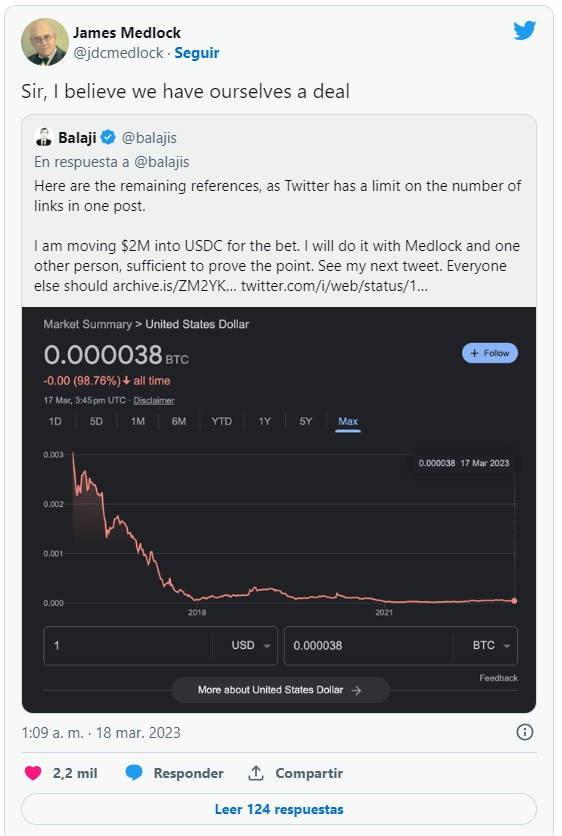The image size is (562, 836).
Task: Click the chart's final data point marker
Action: click(514, 601)
